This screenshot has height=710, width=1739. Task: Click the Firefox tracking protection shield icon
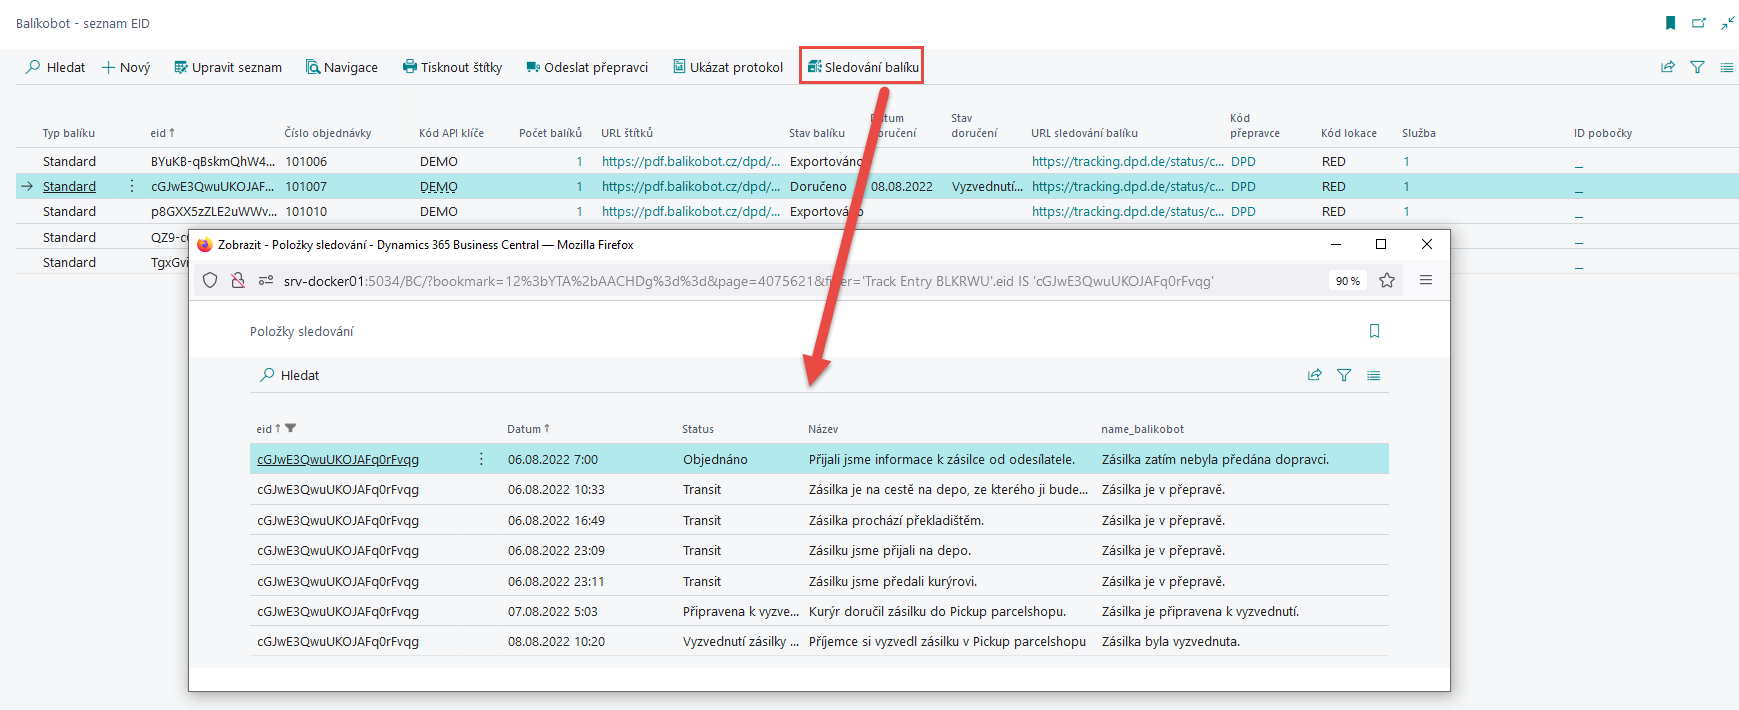click(210, 281)
